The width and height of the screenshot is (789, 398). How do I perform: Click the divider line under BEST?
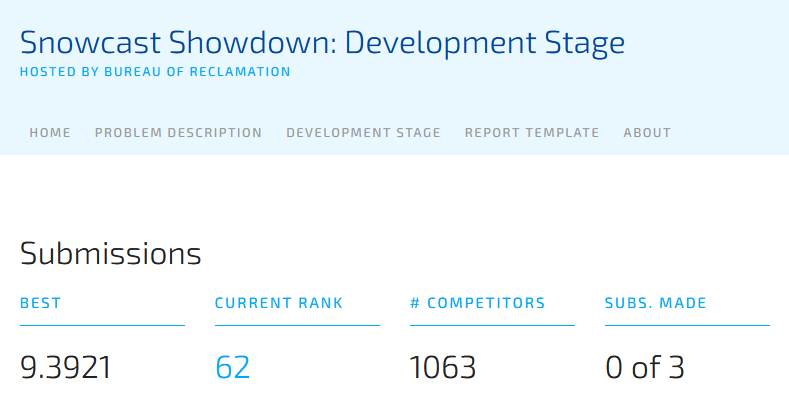click(103, 326)
